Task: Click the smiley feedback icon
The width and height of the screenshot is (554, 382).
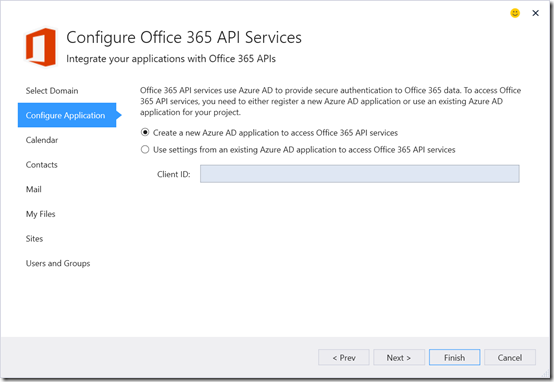Action: point(515,13)
